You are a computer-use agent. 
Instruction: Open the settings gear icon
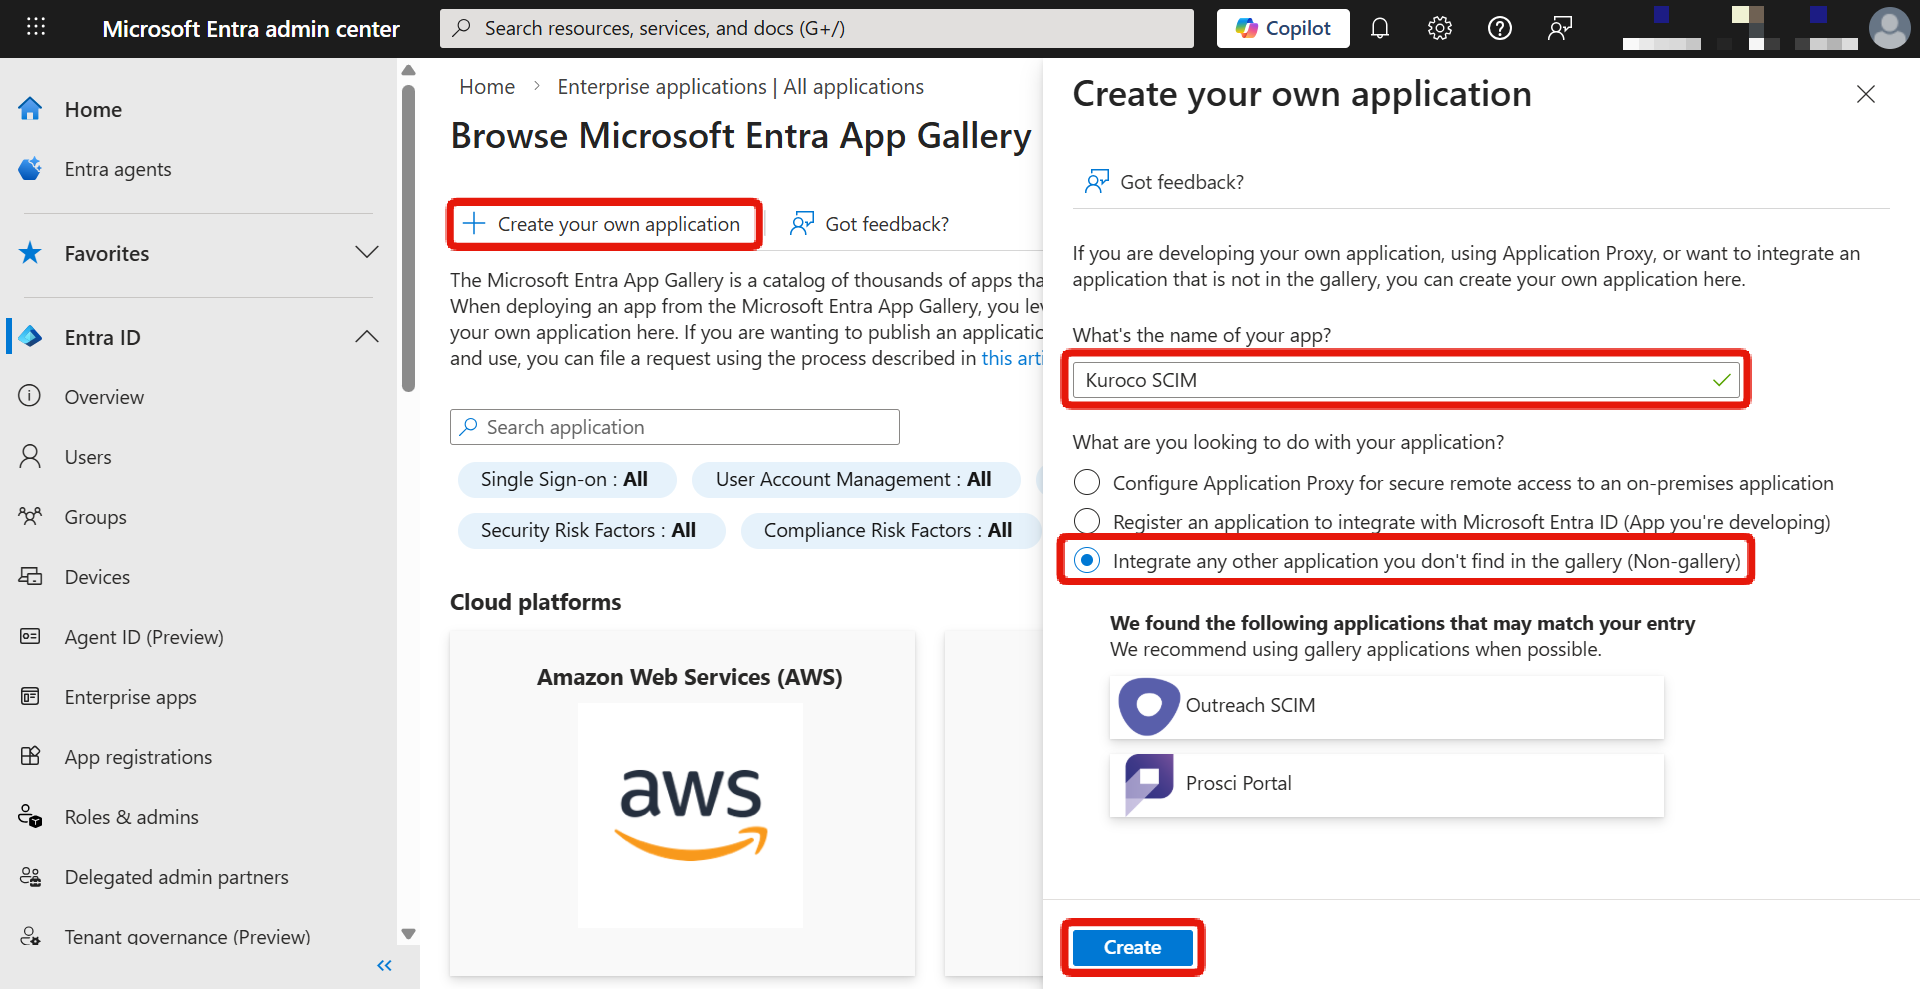pos(1440,28)
